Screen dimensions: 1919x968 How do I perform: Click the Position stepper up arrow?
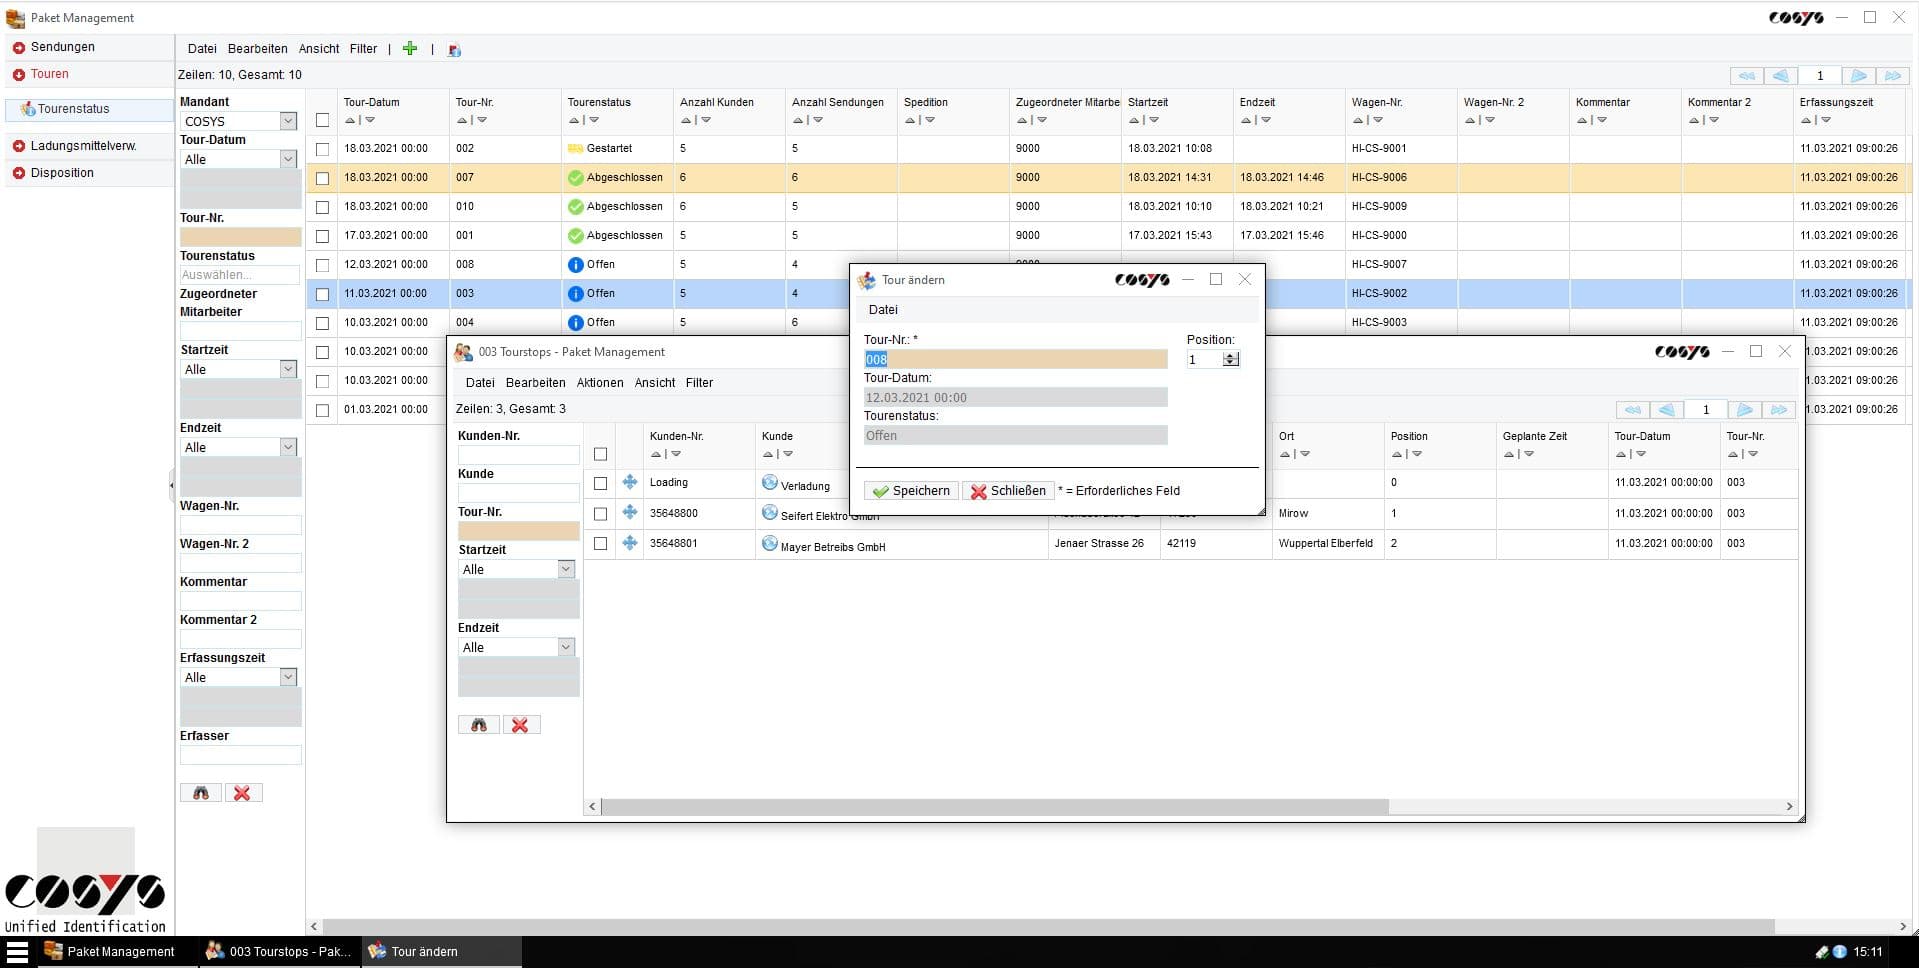tap(1231, 355)
